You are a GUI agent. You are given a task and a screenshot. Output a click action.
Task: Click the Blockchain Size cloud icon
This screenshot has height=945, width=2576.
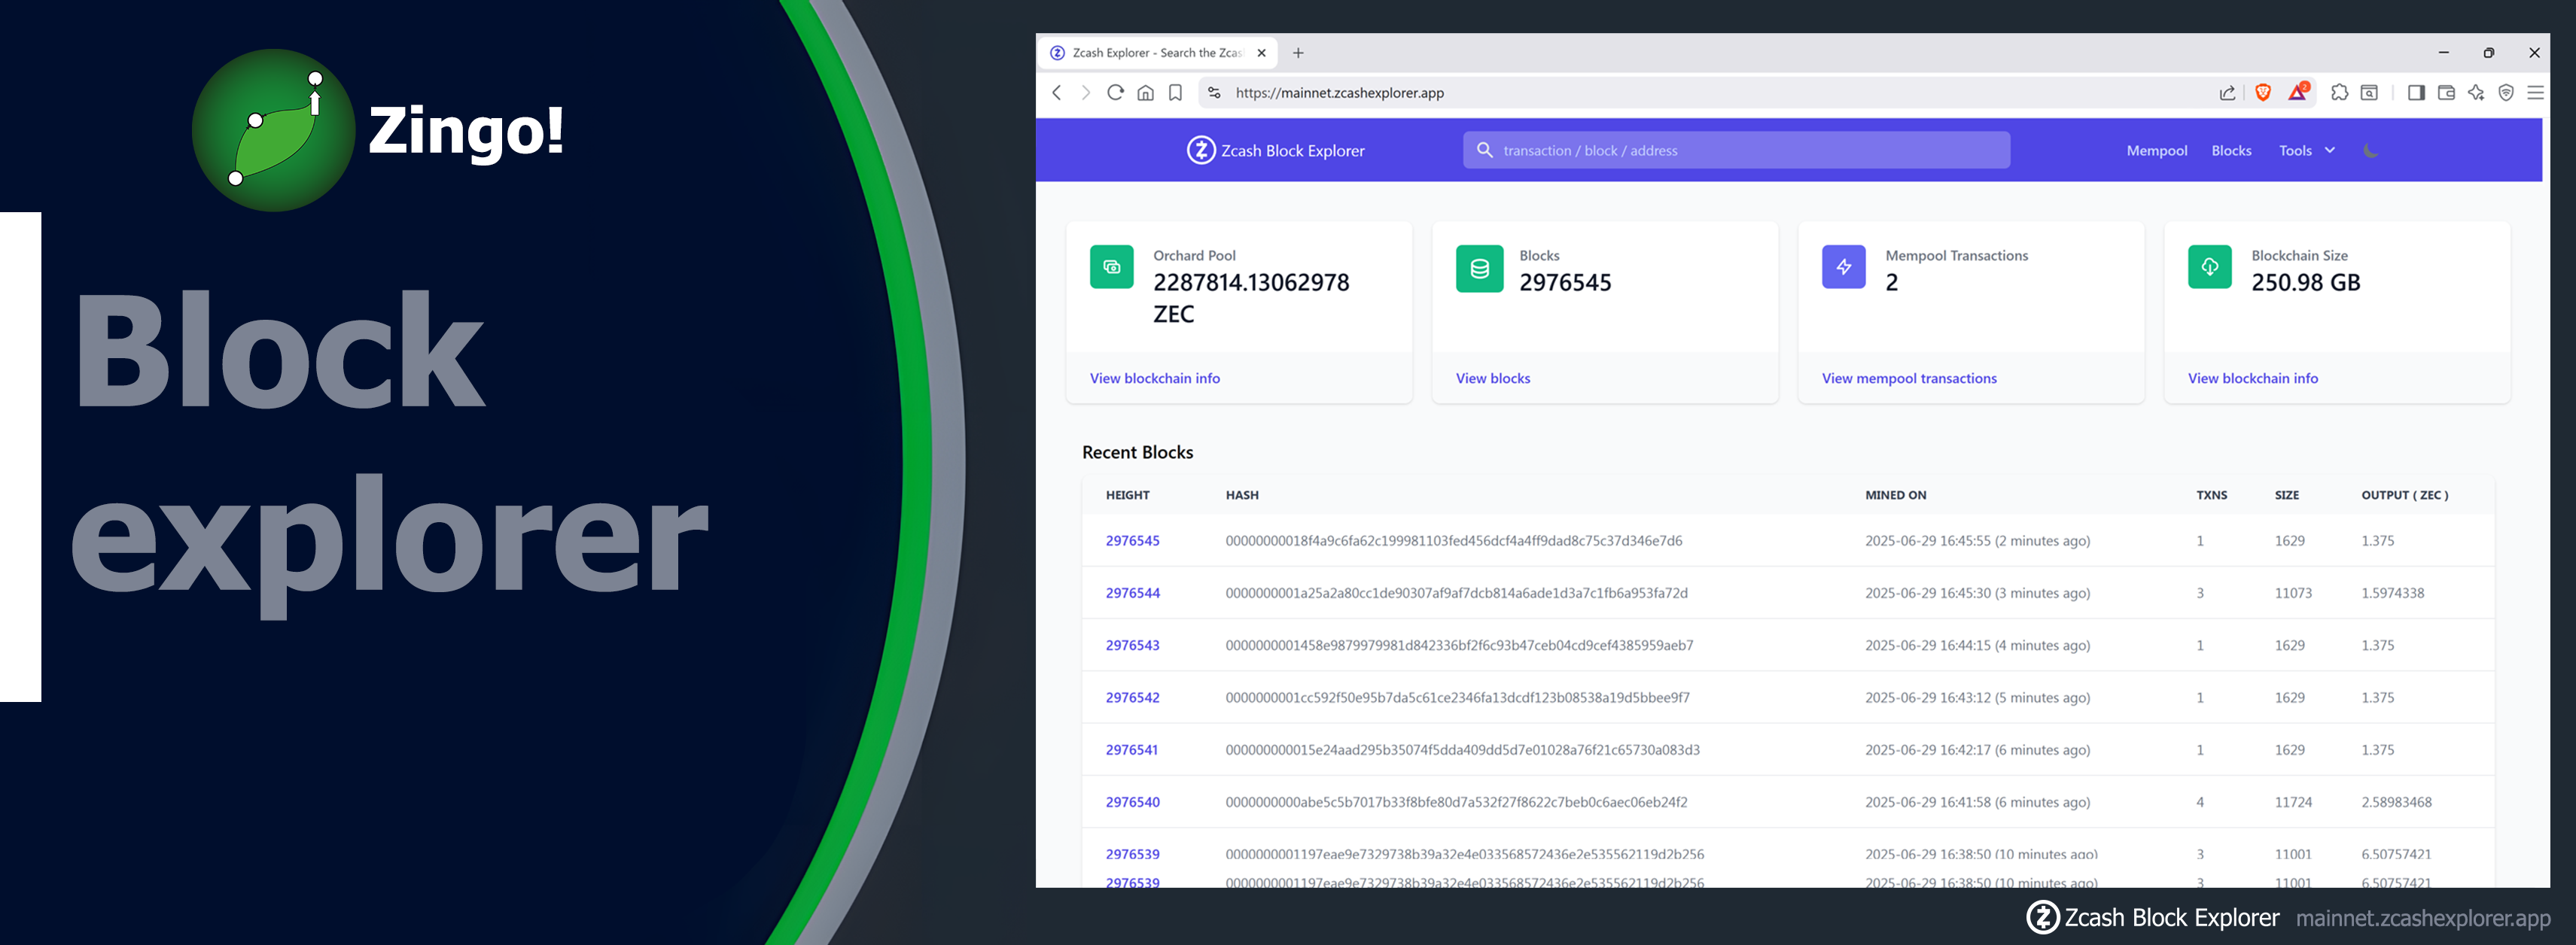tap(2210, 267)
